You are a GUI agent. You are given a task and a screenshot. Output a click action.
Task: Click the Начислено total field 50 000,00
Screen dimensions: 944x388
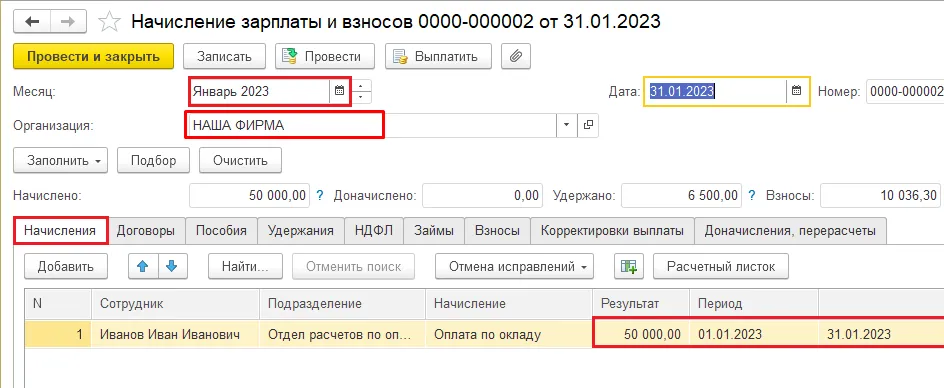click(249, 195)
